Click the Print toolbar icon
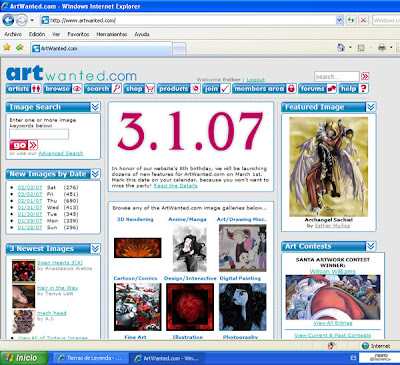The width and height of the screenshot is (400, 365). (x=382, y=48)
